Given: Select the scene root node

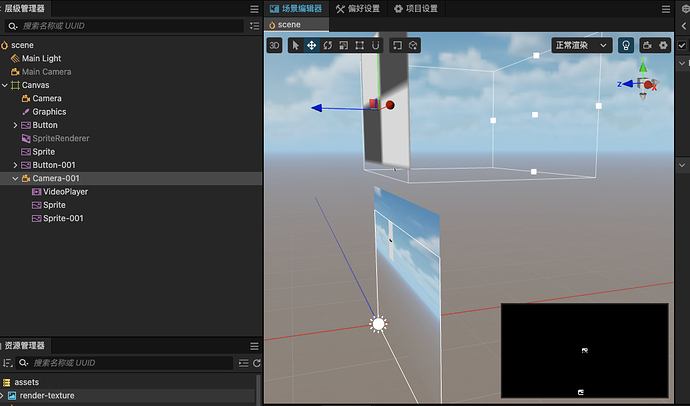Looking at the screenshot, I should pos(22,45).
